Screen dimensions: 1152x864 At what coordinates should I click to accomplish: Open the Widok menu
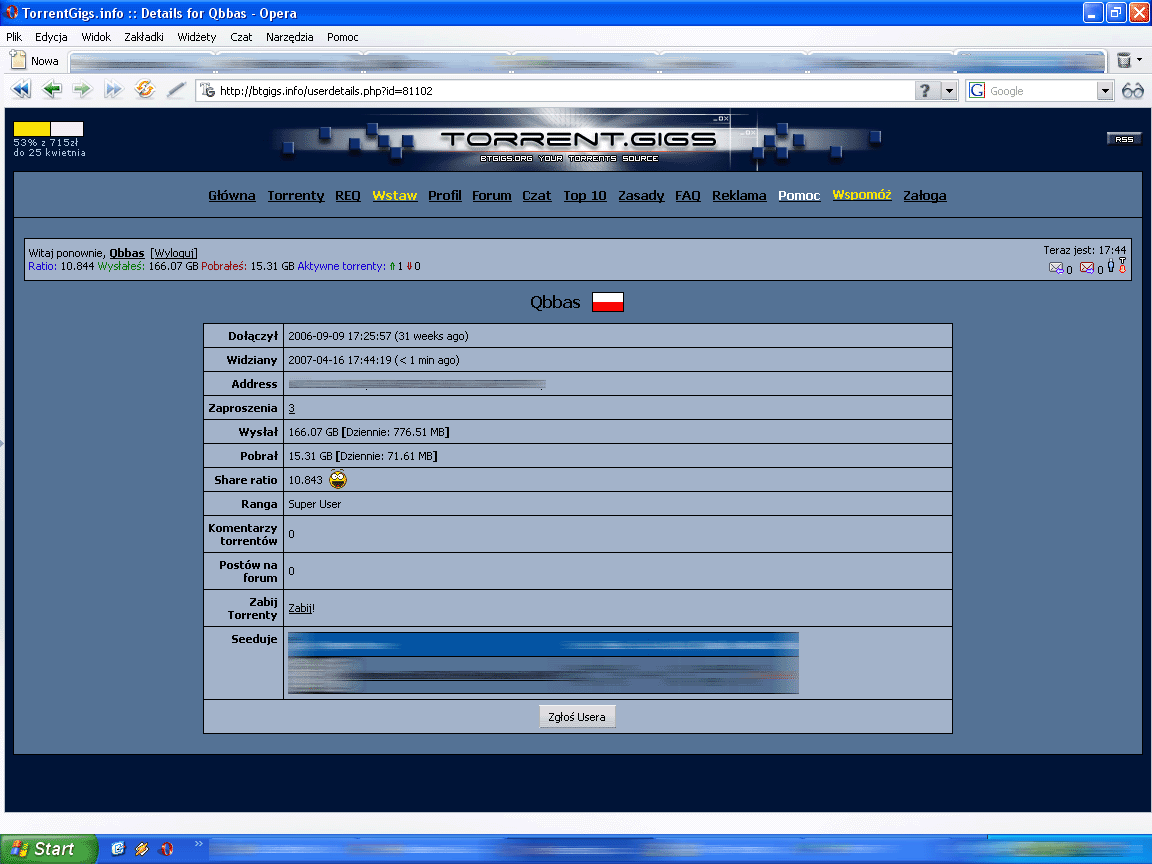[x=96, y=37]
